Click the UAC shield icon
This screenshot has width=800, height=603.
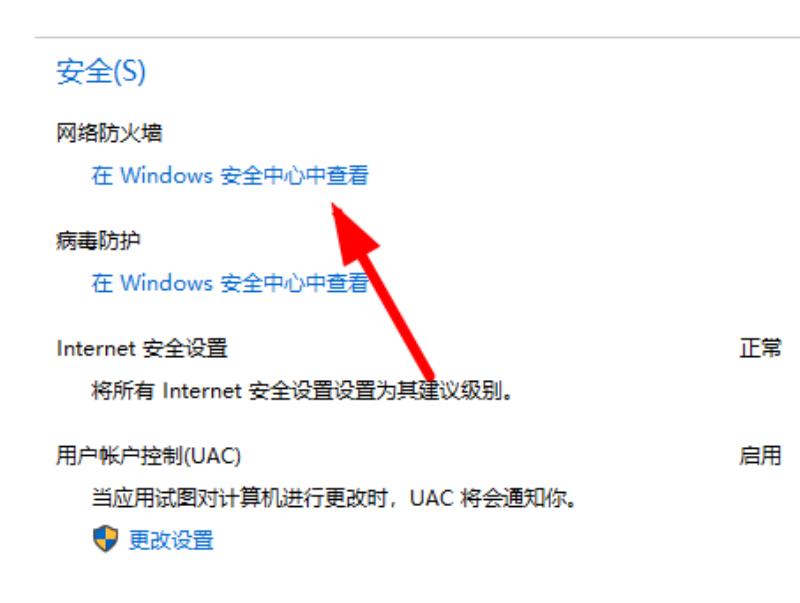106,539
